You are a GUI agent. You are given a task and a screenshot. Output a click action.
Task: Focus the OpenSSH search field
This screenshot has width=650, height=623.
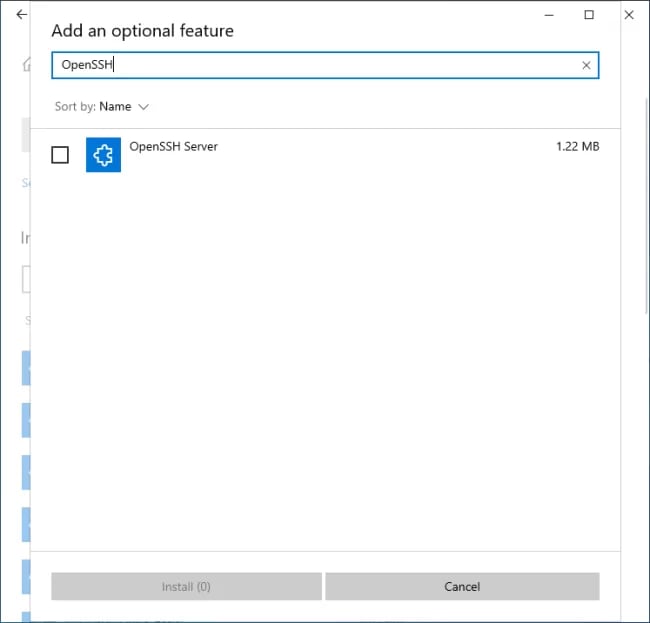(x=325, y=65)
